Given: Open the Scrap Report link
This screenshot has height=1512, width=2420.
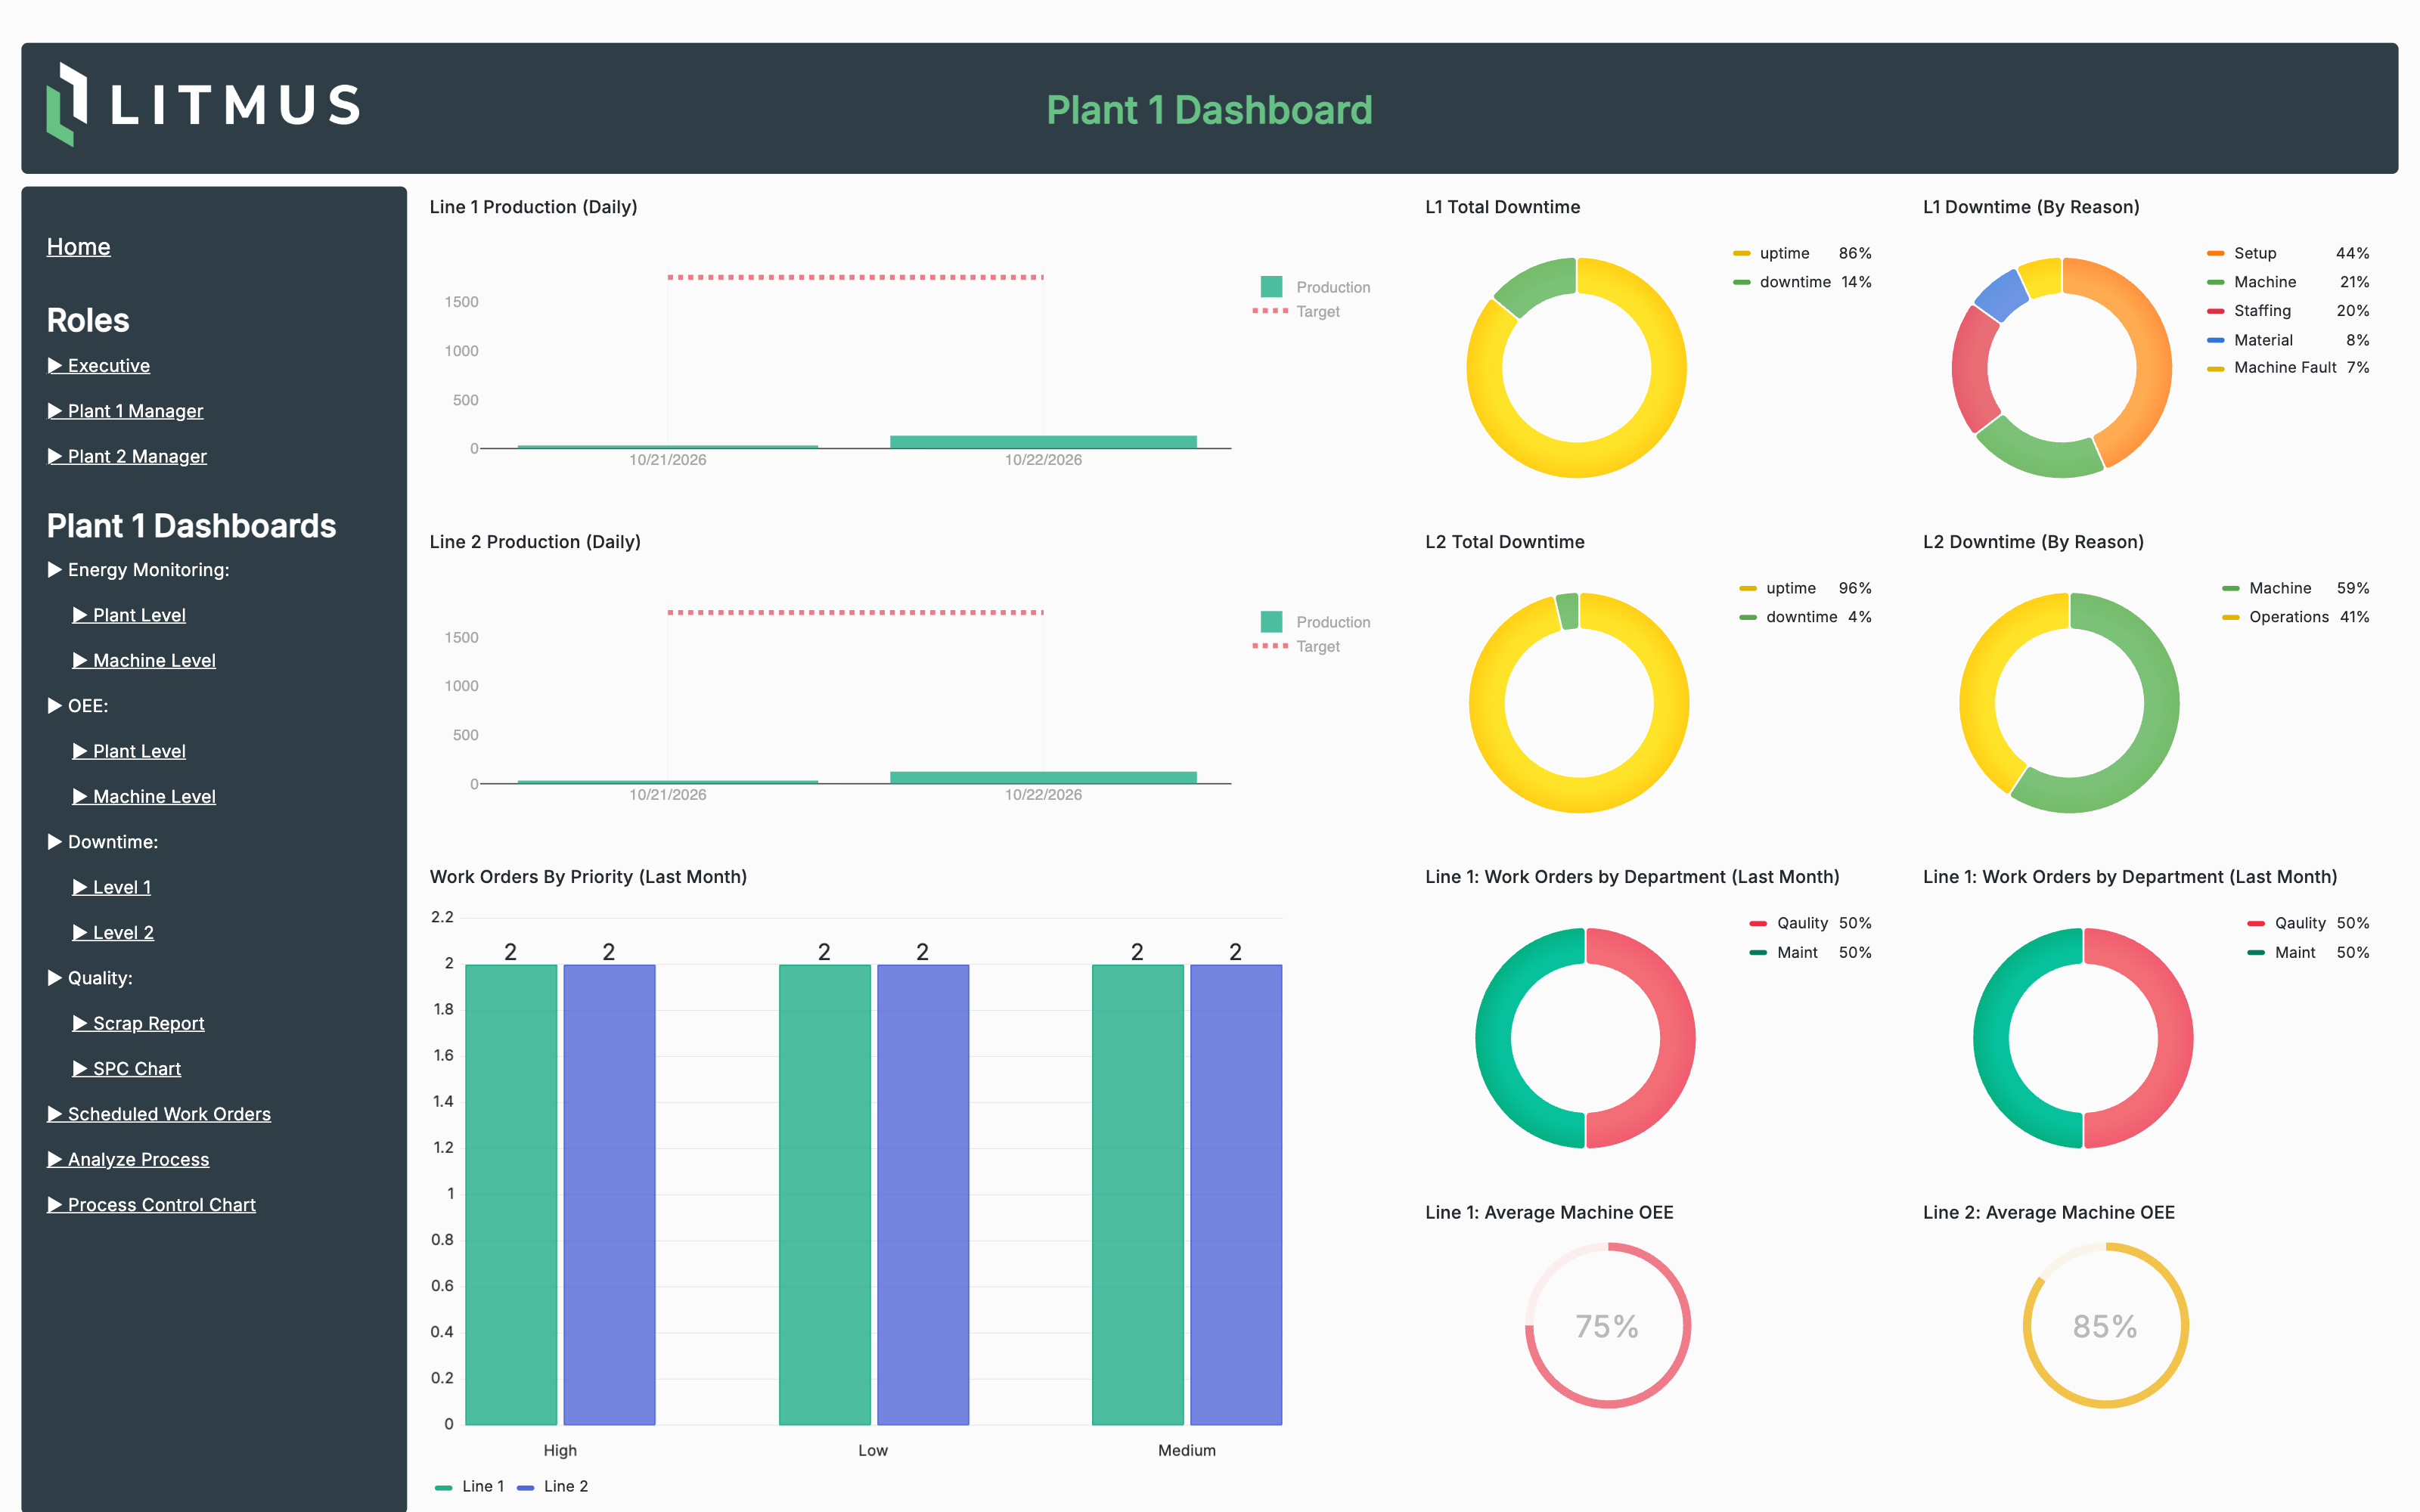Looking at the screenshot, I should [x=138, y=1023].
